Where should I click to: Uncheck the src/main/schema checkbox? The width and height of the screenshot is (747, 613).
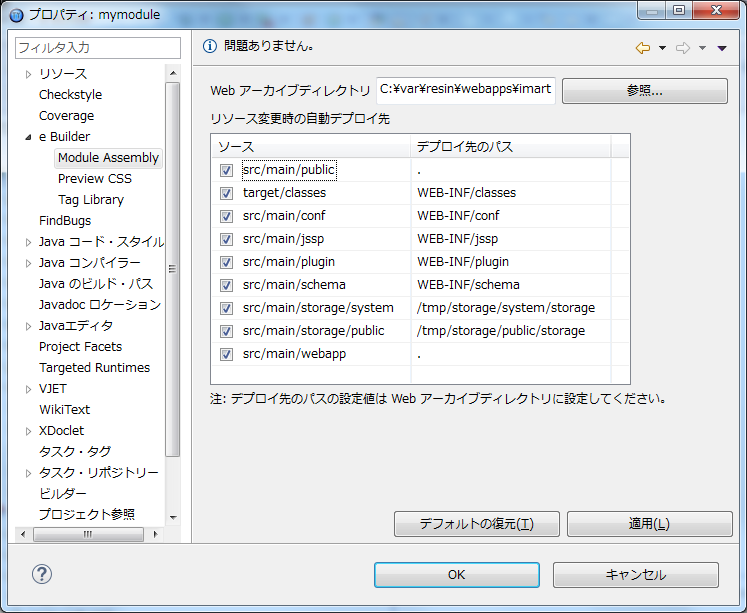point(226,285)
